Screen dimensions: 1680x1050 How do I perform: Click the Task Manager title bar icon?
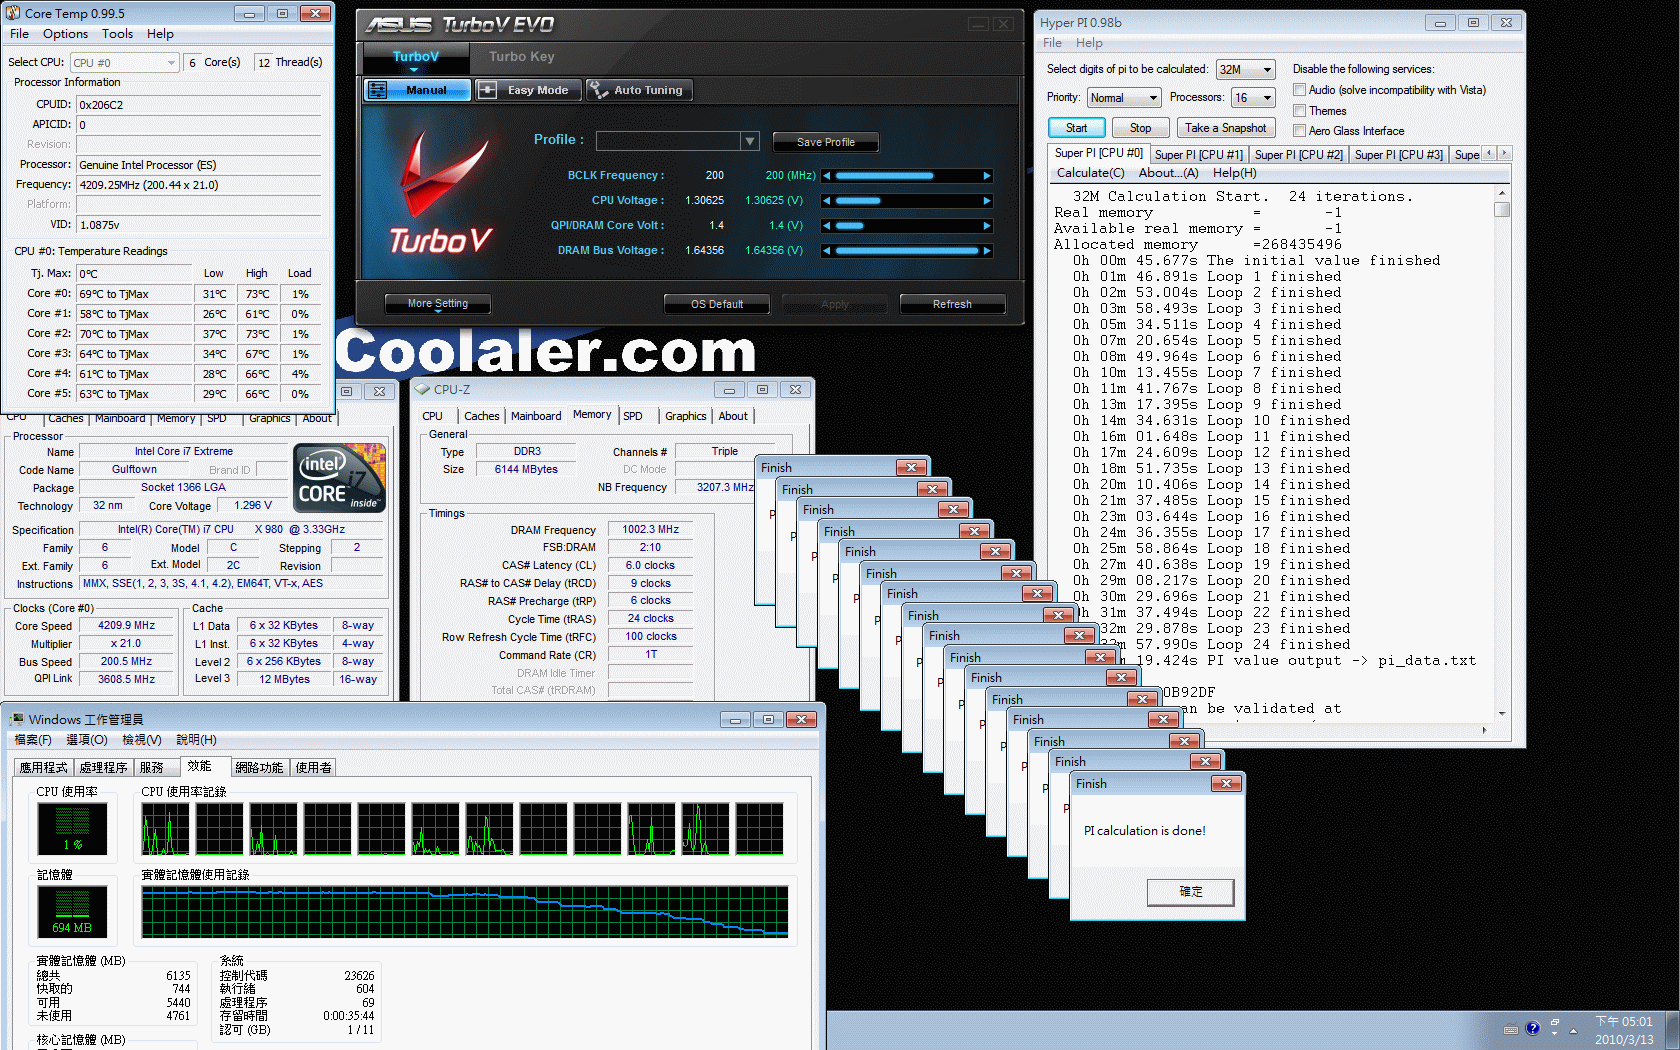pyautogui.click(x=17, y=719)
